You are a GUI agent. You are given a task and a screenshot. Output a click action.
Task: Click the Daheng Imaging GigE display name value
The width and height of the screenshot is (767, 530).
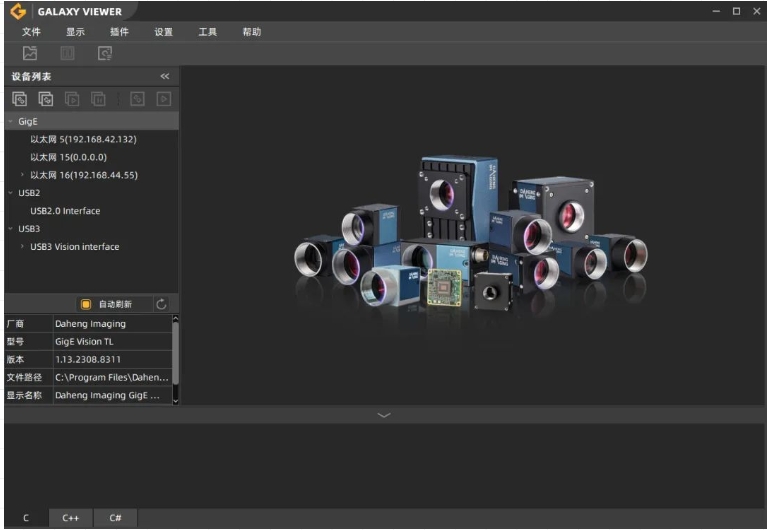click(107, 395)
